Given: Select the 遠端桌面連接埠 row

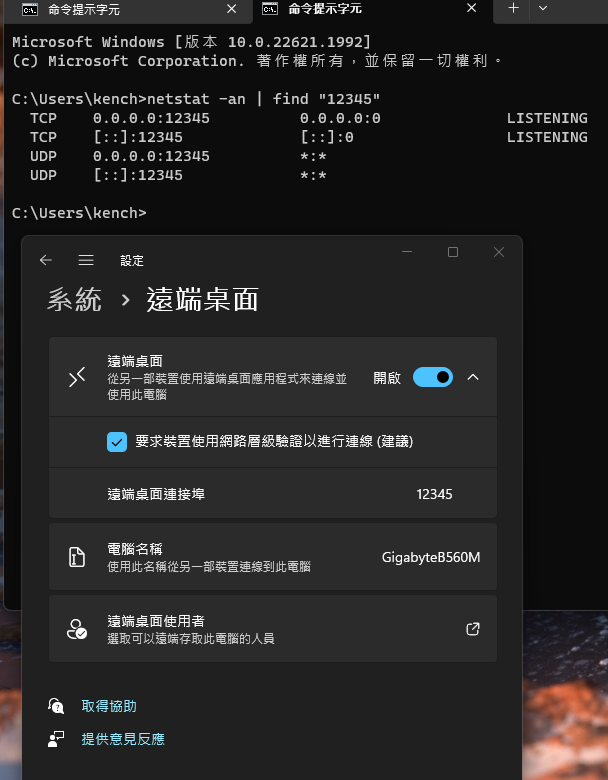Looking at the screenshot, I should (x=273, y=493).
